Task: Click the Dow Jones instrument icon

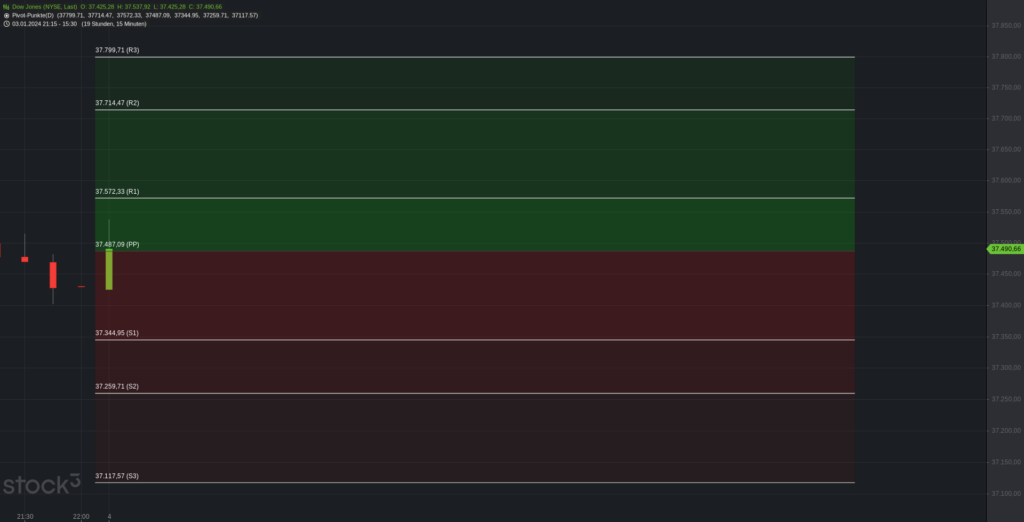Action: [x=6, y=6]
